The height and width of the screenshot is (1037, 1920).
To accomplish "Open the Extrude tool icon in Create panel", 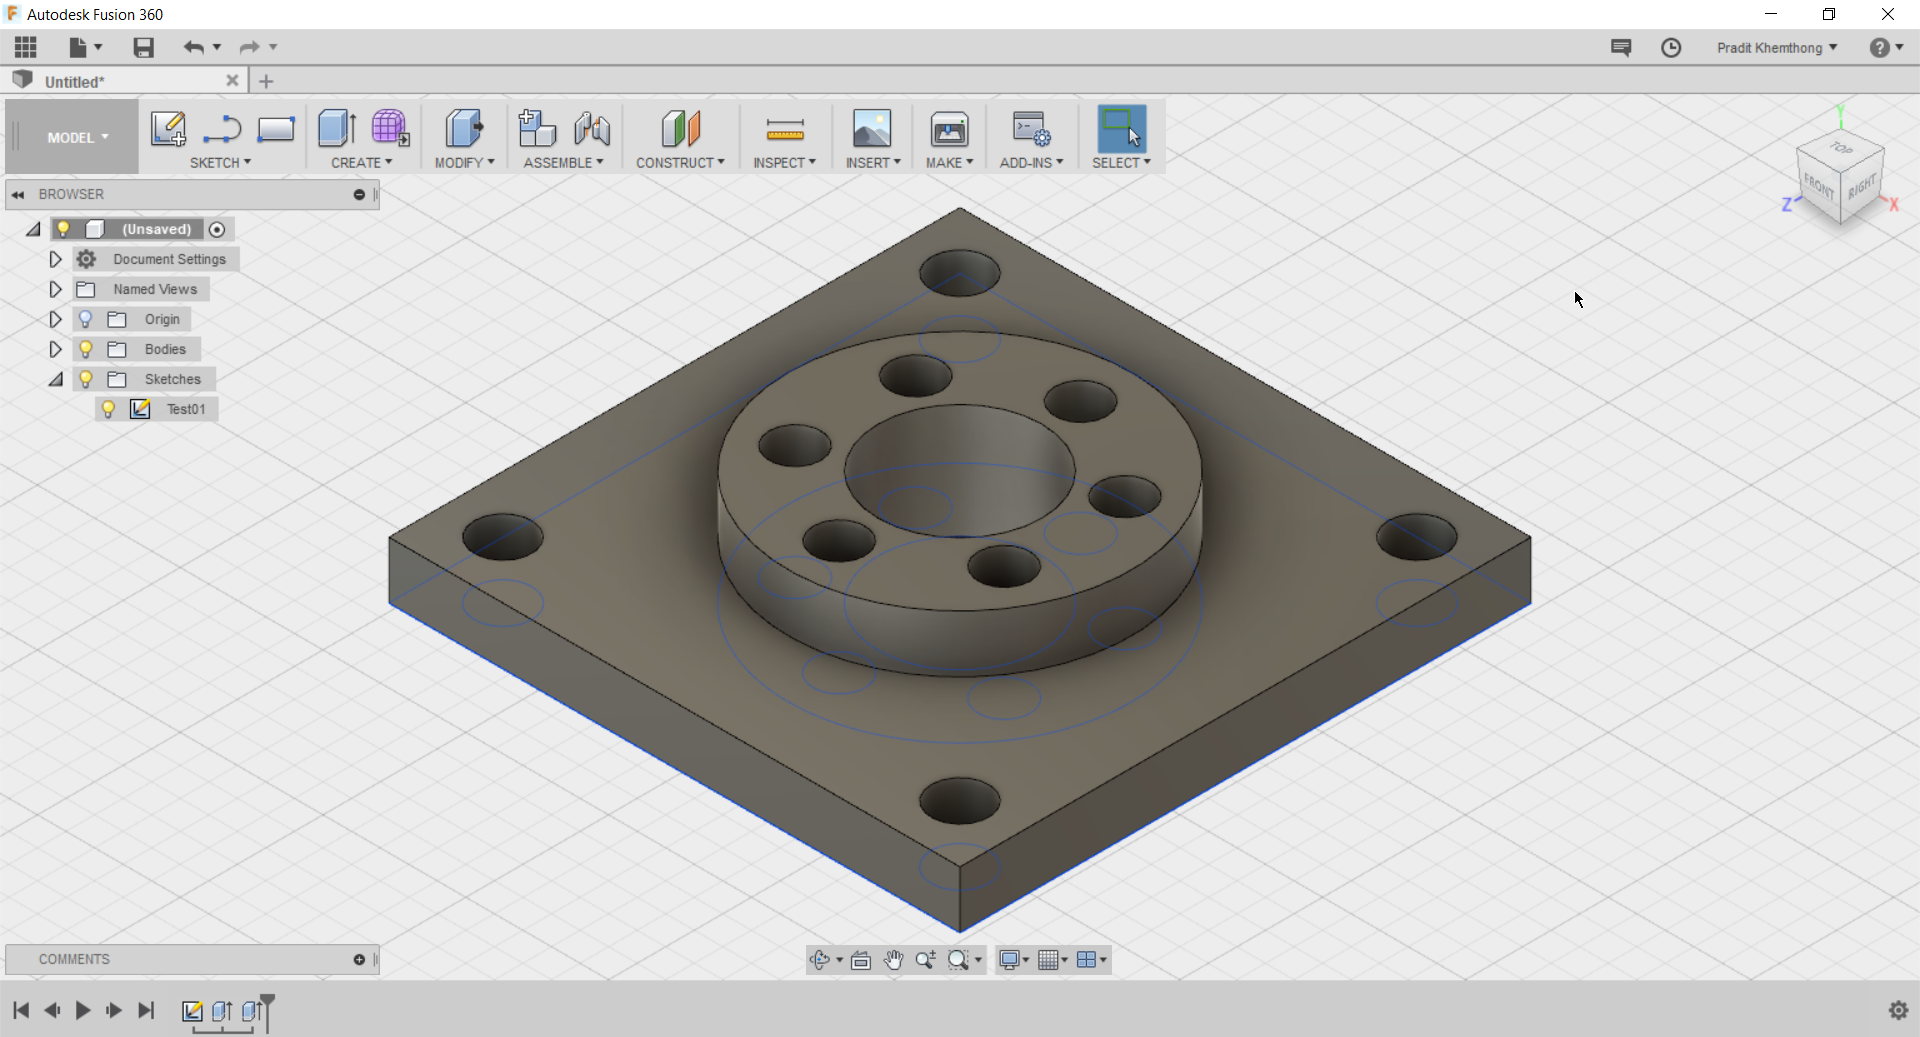I will click(x=336, y=129).
